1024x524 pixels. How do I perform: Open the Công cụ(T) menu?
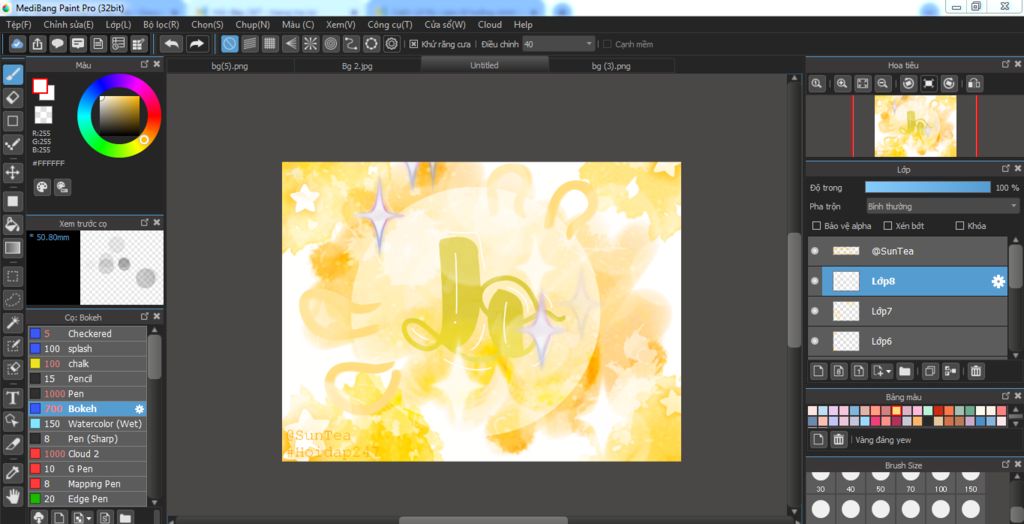(x=390, y=25)
